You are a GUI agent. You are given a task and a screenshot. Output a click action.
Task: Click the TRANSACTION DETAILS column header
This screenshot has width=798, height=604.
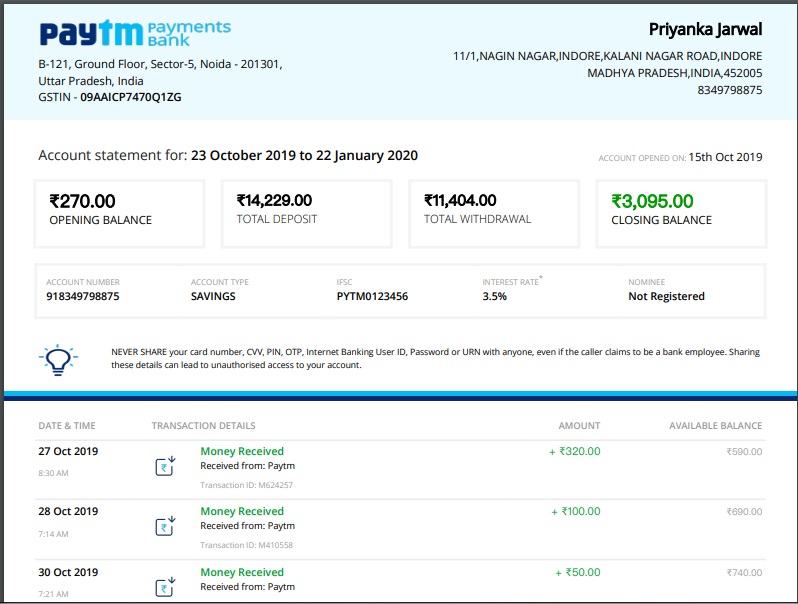click(x=204, y=425)
